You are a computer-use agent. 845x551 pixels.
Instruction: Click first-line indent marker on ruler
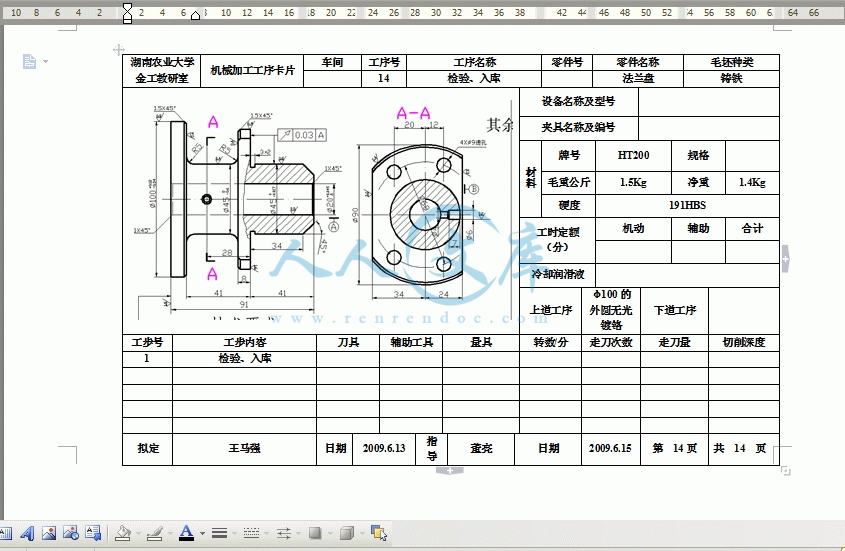[127, 7]
